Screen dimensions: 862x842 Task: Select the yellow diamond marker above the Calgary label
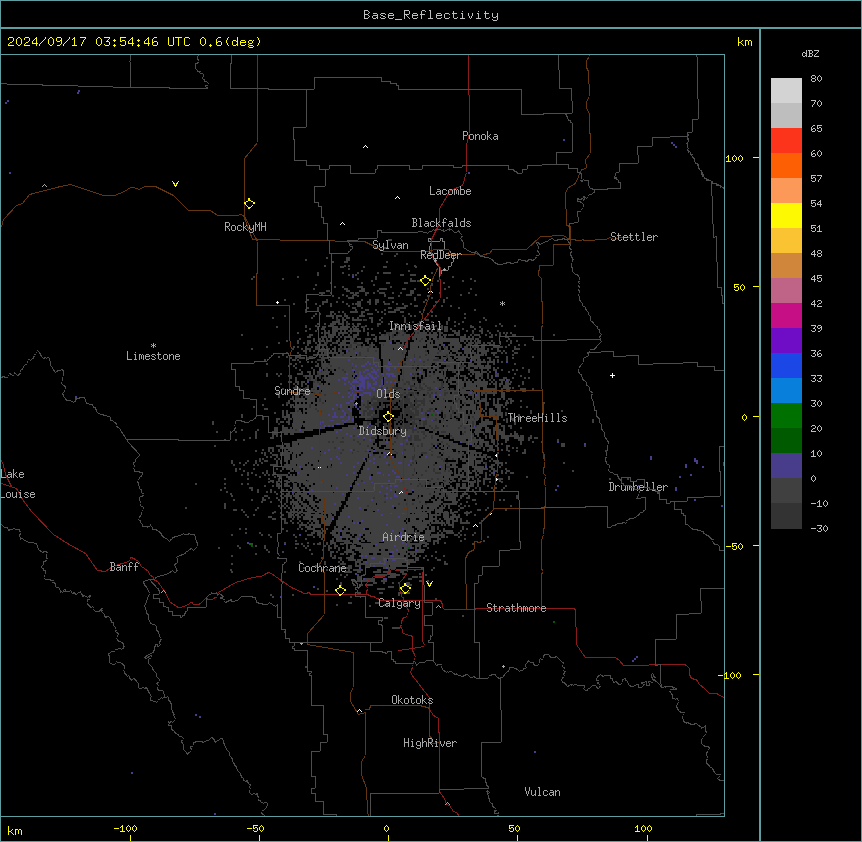pos(405,589)
